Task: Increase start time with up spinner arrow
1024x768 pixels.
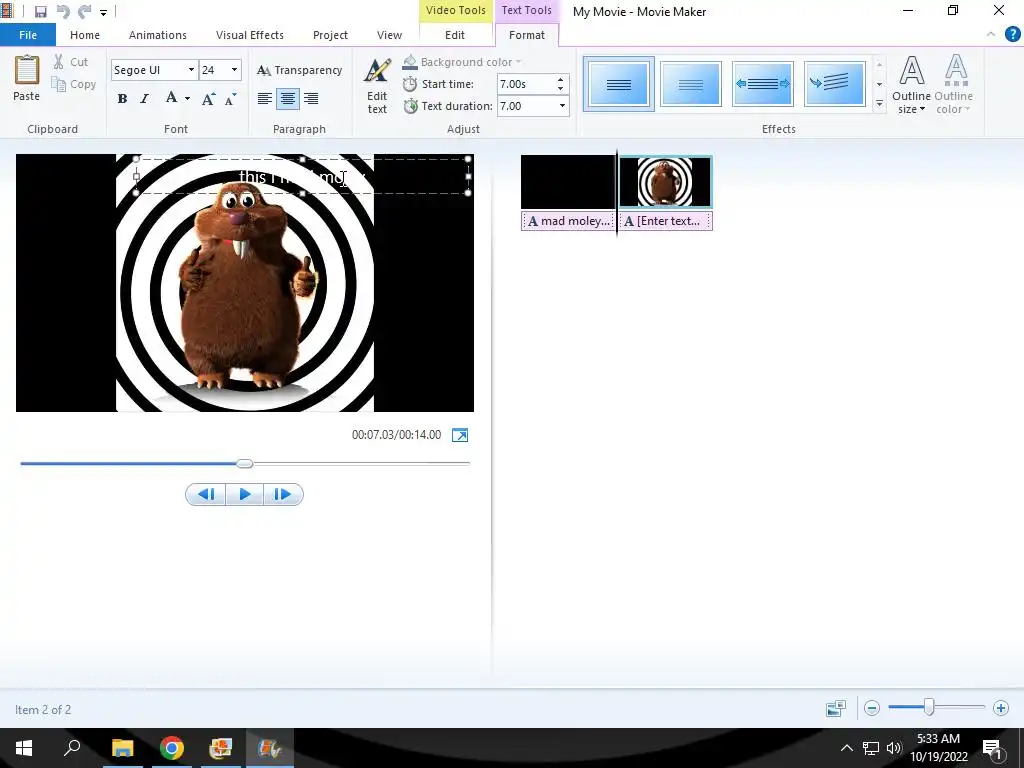Action: (x=560, y=80)
